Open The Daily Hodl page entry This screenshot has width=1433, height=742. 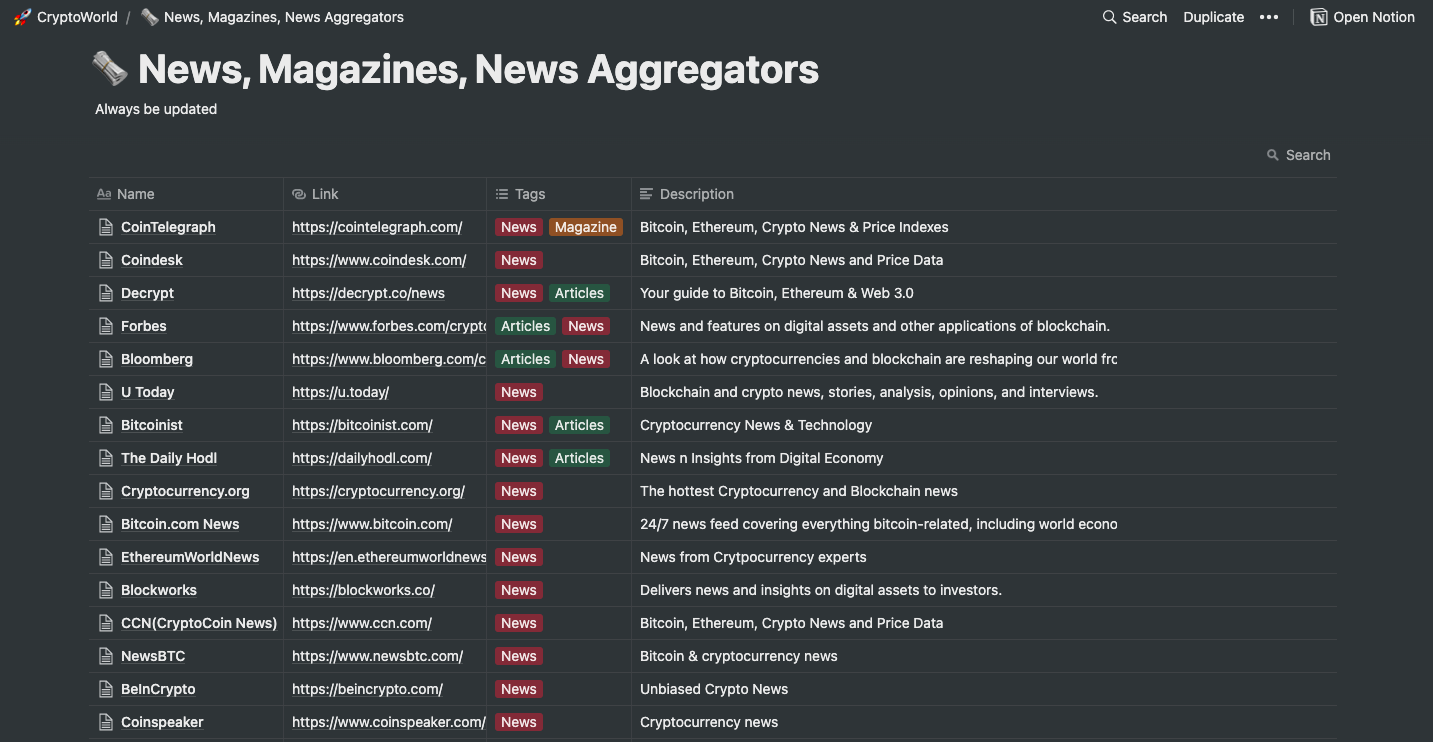(169, 458)
